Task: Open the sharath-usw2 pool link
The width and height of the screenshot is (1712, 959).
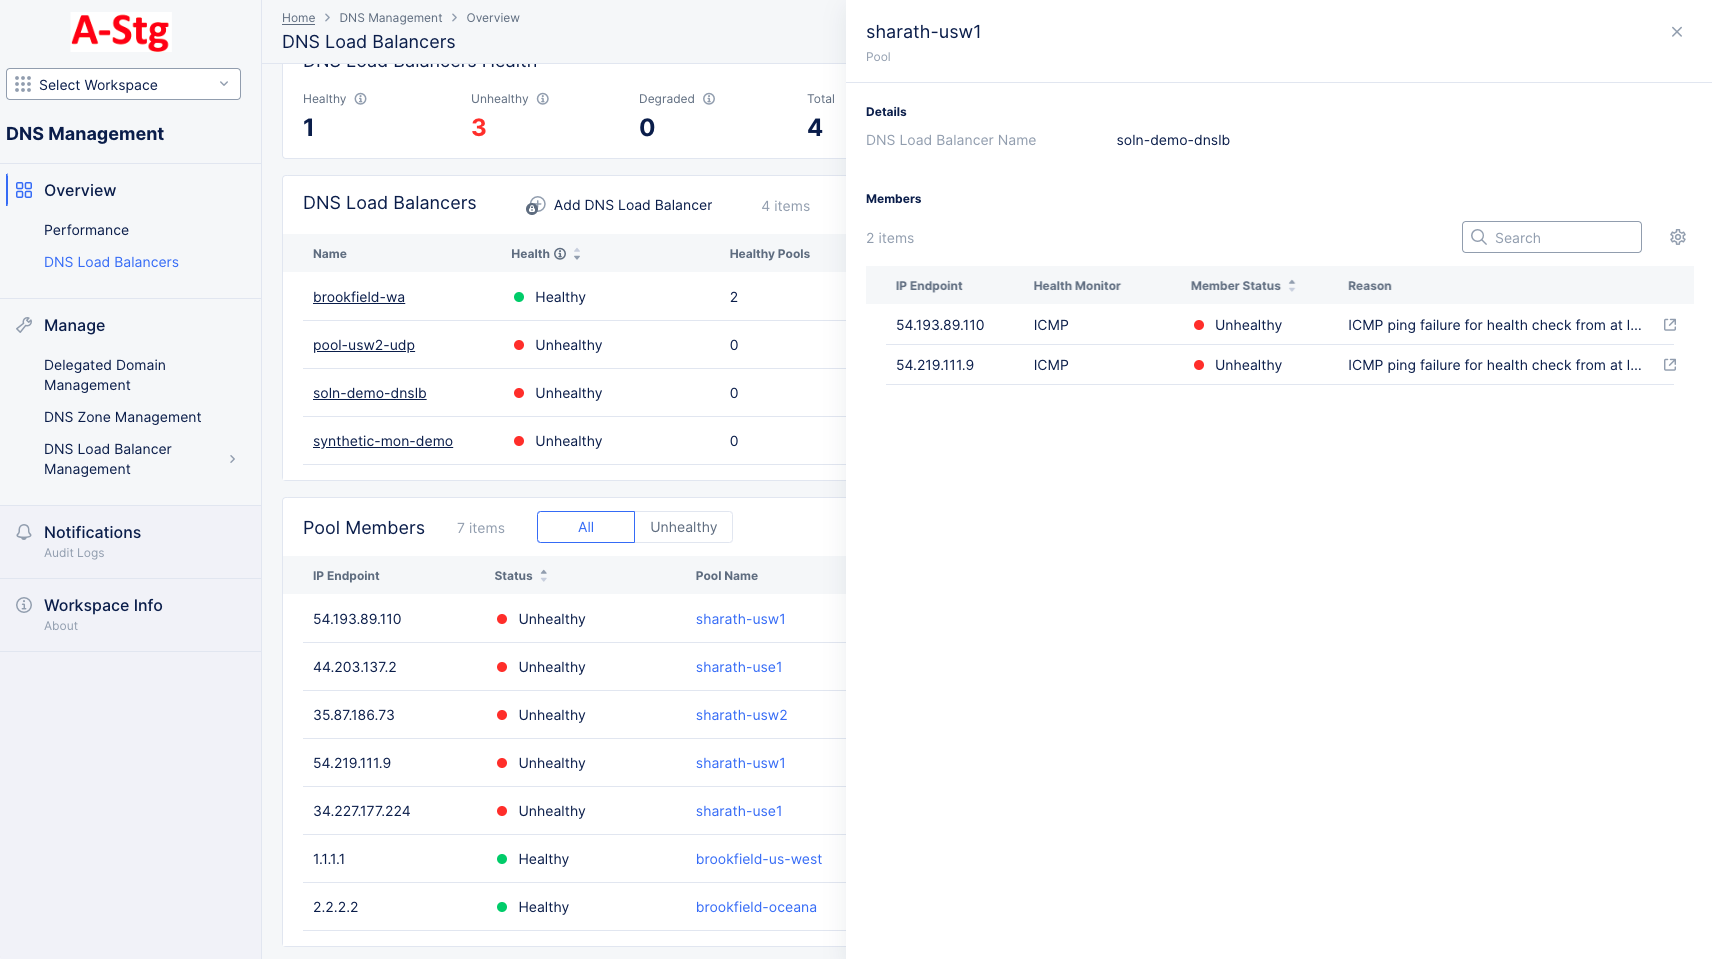Action: pos(741,714)
